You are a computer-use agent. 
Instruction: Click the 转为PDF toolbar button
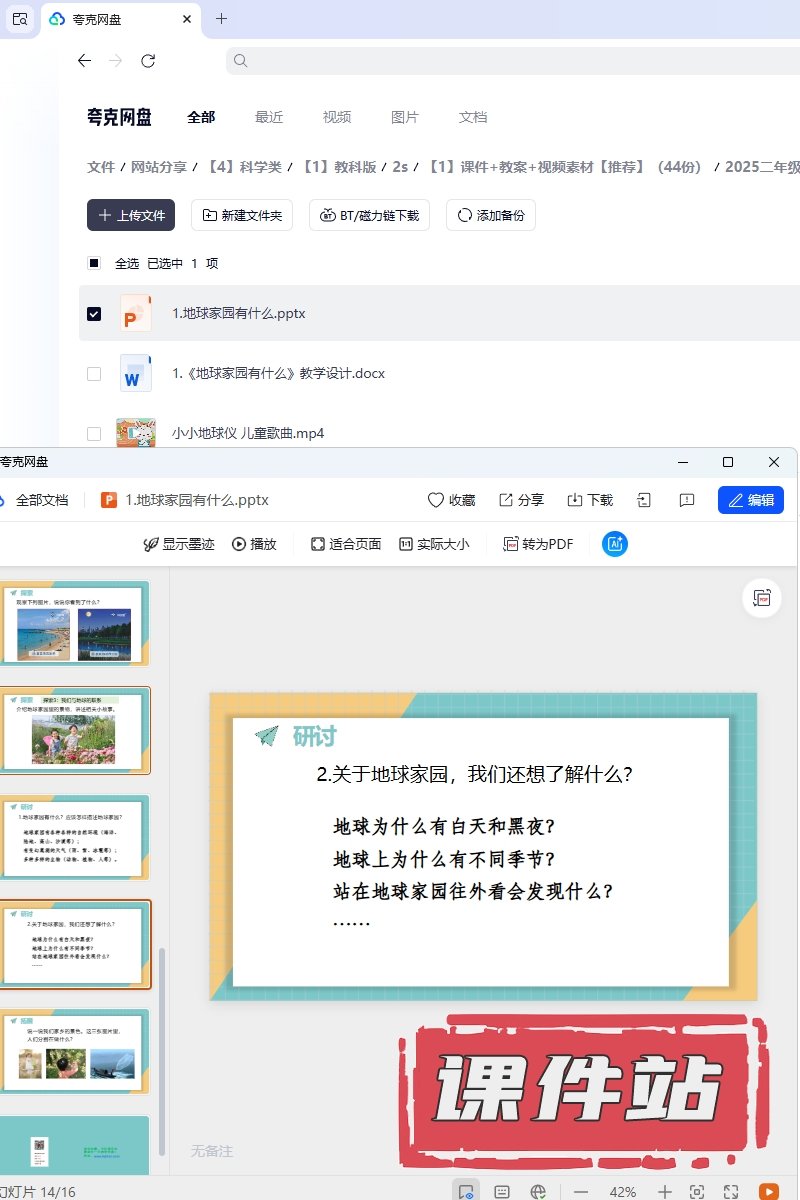click(538, 544)
